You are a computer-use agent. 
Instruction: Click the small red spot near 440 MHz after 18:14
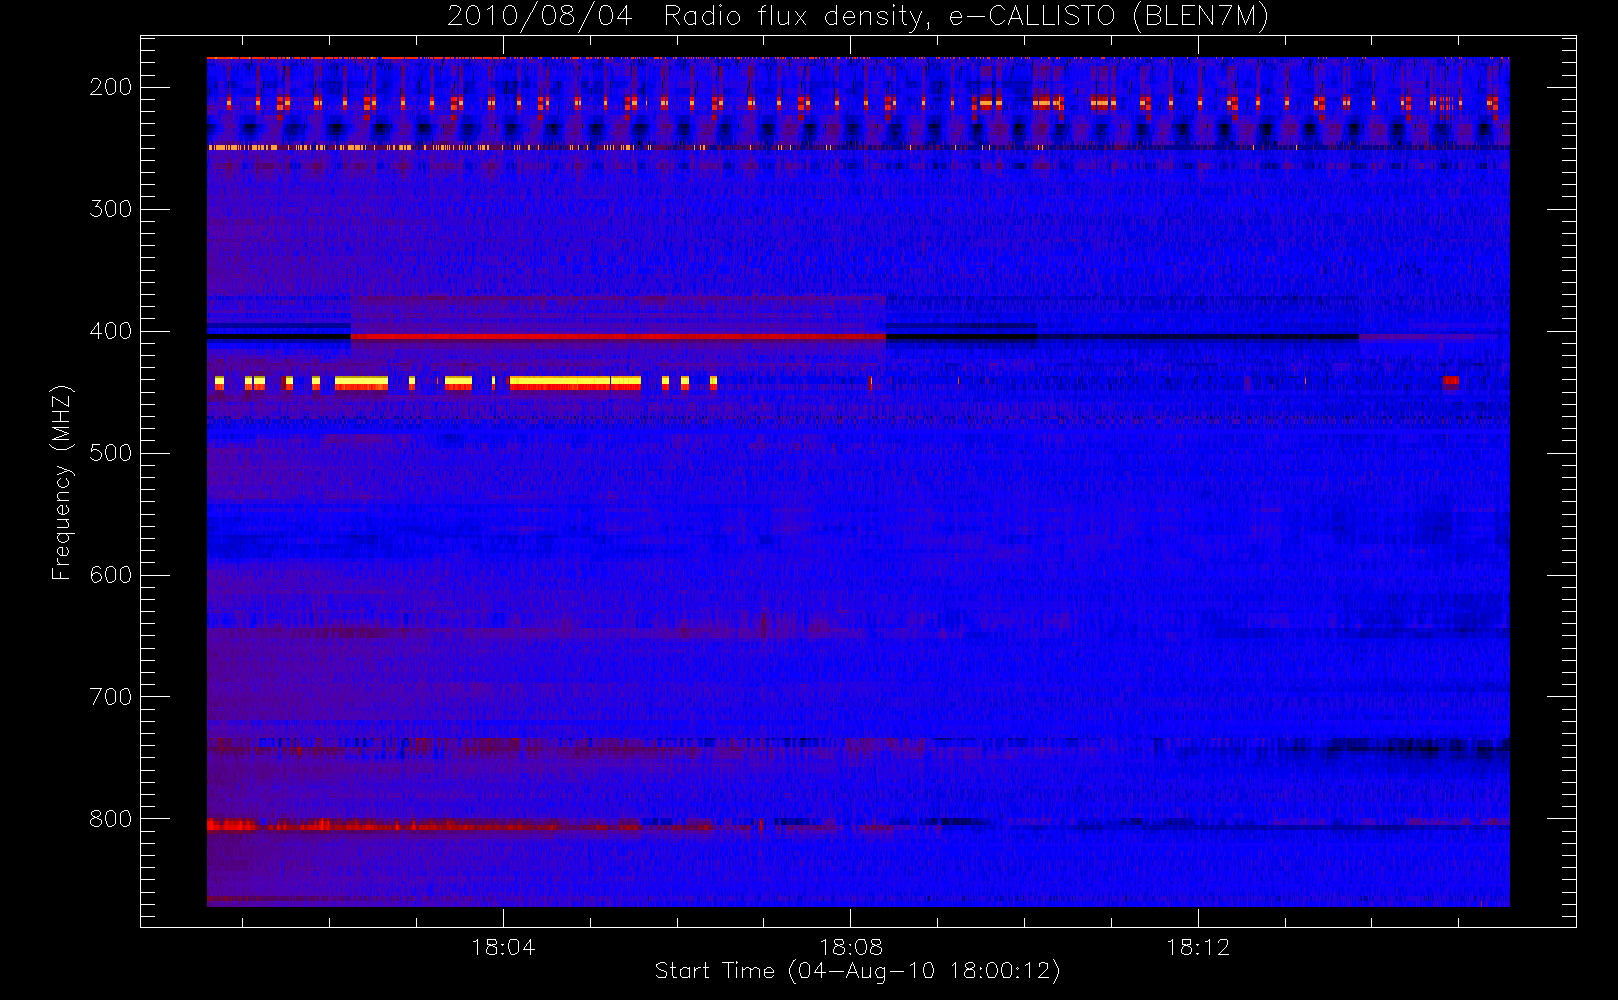click(x=1451, y=380)
